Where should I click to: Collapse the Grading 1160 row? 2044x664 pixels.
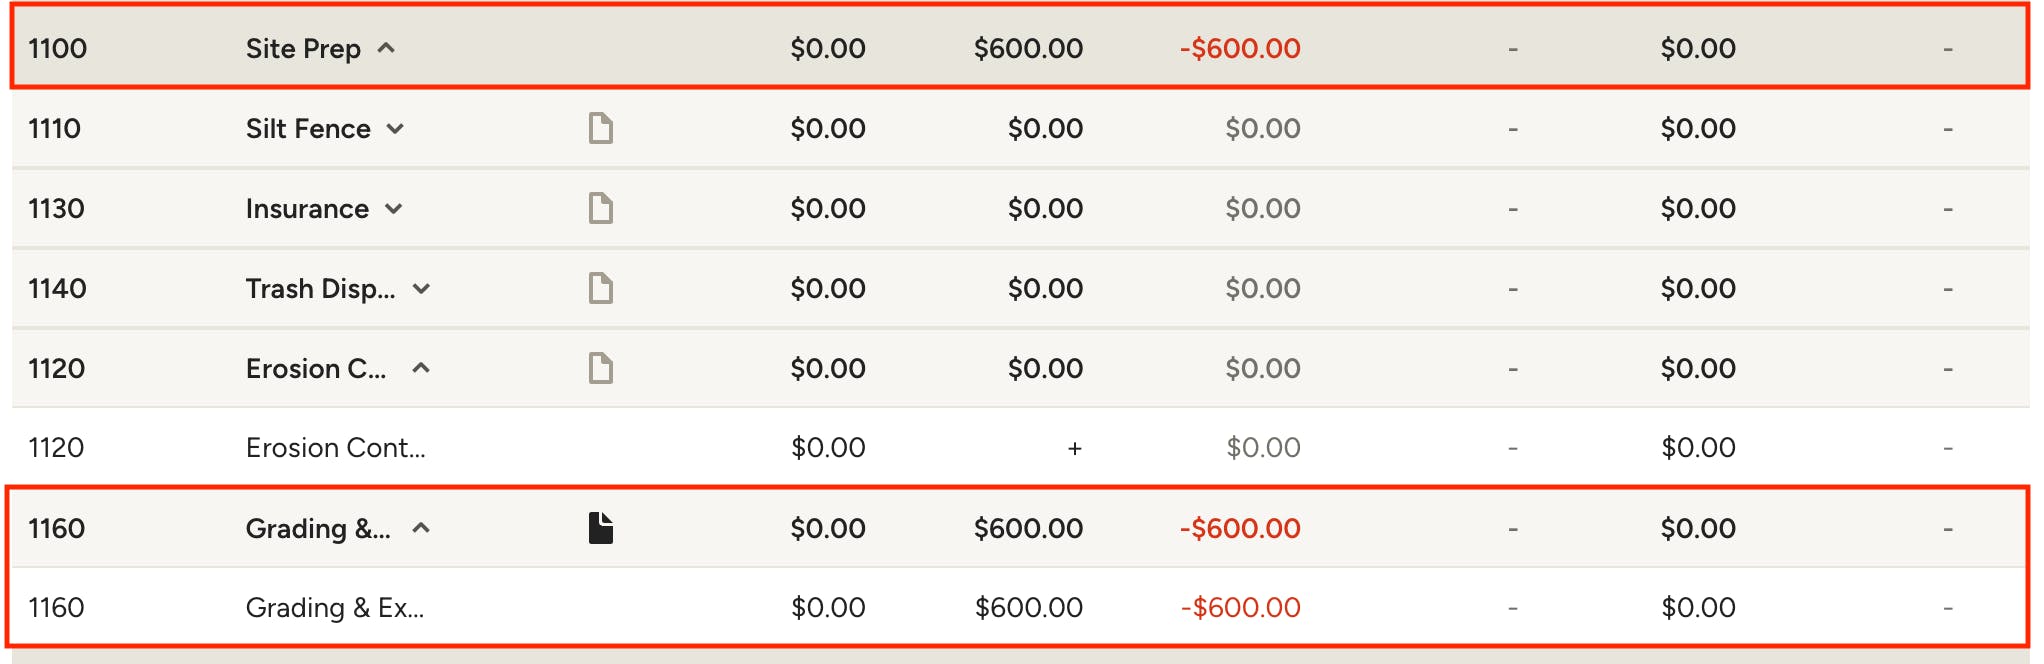point(421,528)
